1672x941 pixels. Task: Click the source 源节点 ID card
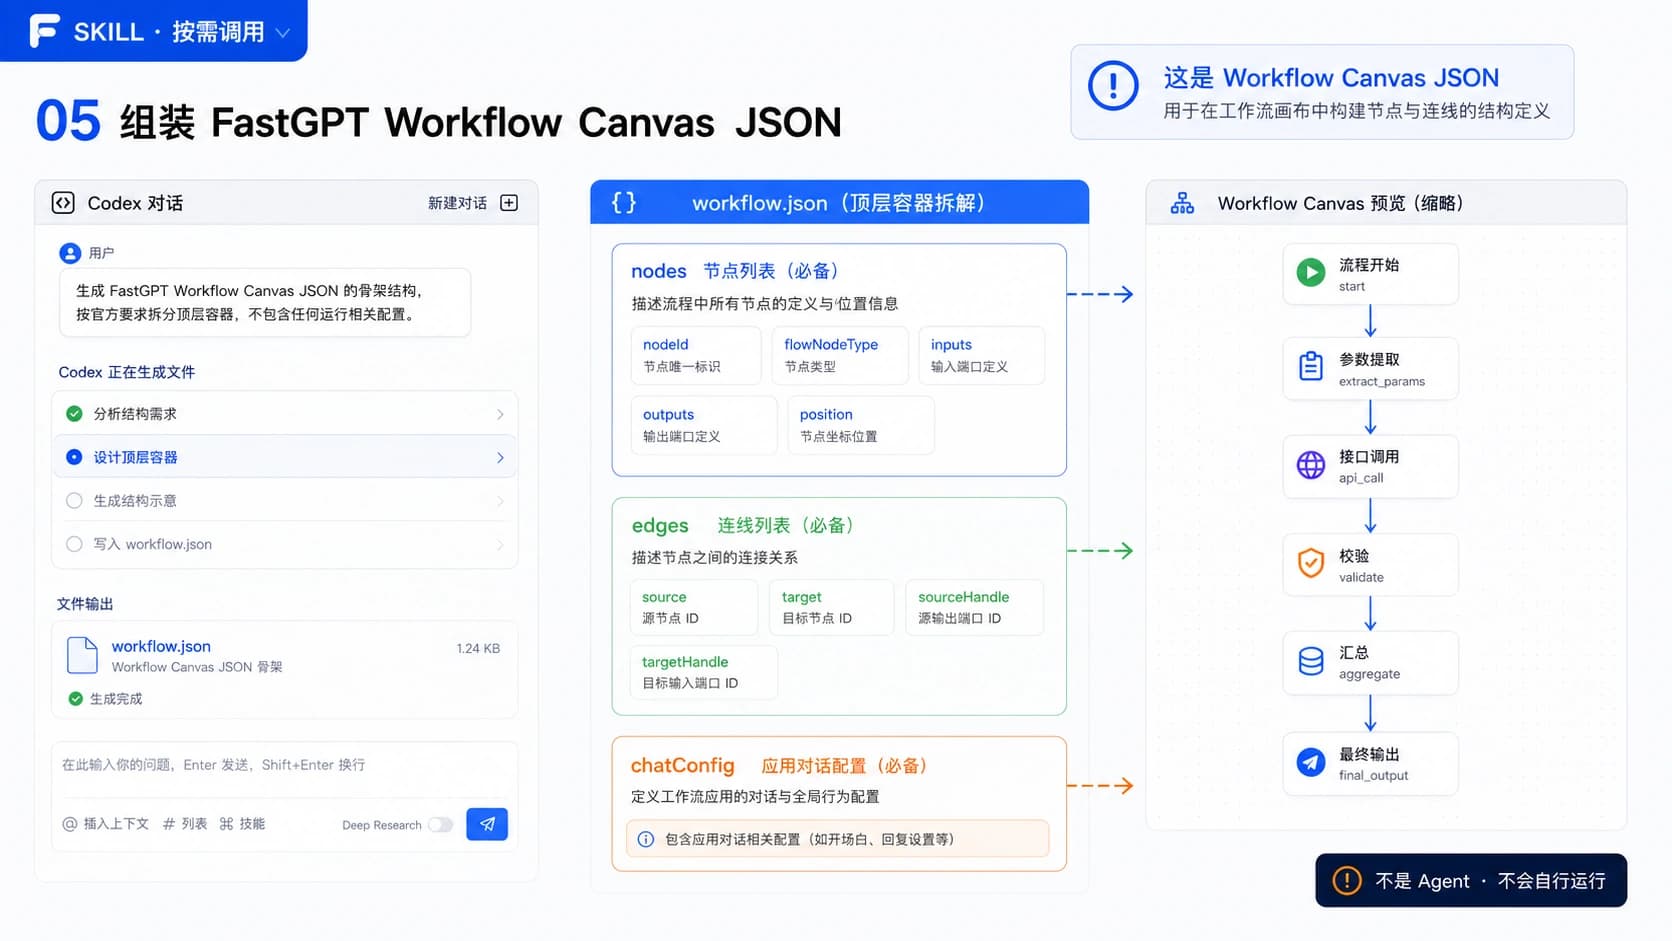(694, 607)
